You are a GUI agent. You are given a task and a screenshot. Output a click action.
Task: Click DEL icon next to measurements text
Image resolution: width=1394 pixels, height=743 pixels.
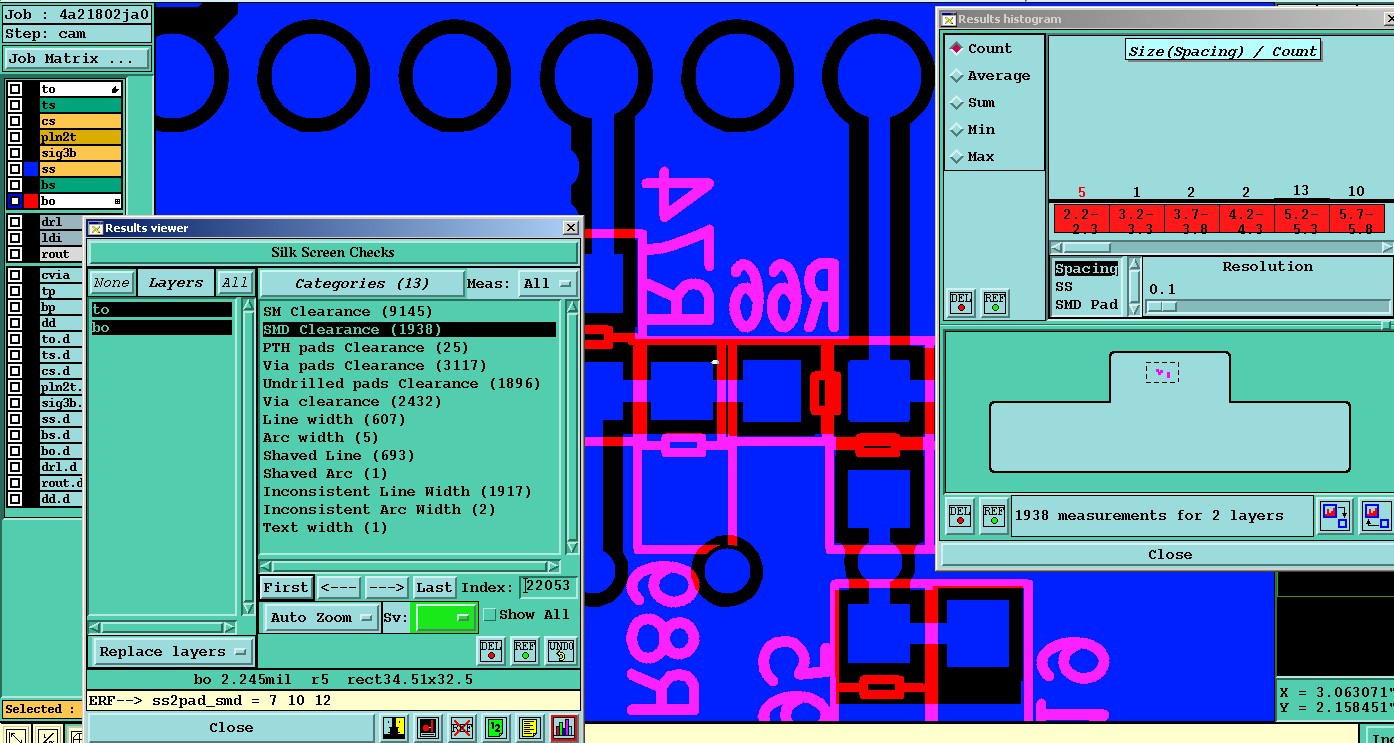(960, 515)
